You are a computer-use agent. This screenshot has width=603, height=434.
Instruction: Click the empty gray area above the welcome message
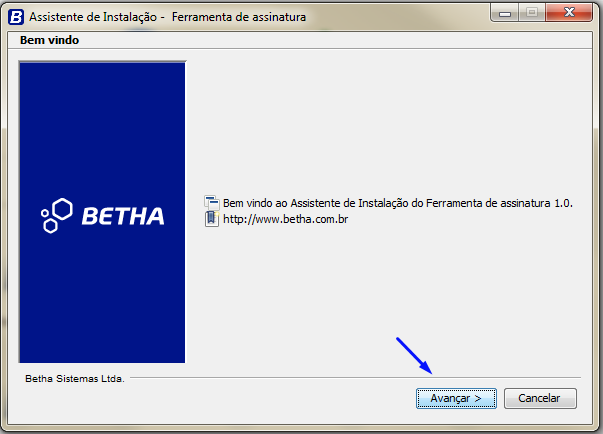388,123
